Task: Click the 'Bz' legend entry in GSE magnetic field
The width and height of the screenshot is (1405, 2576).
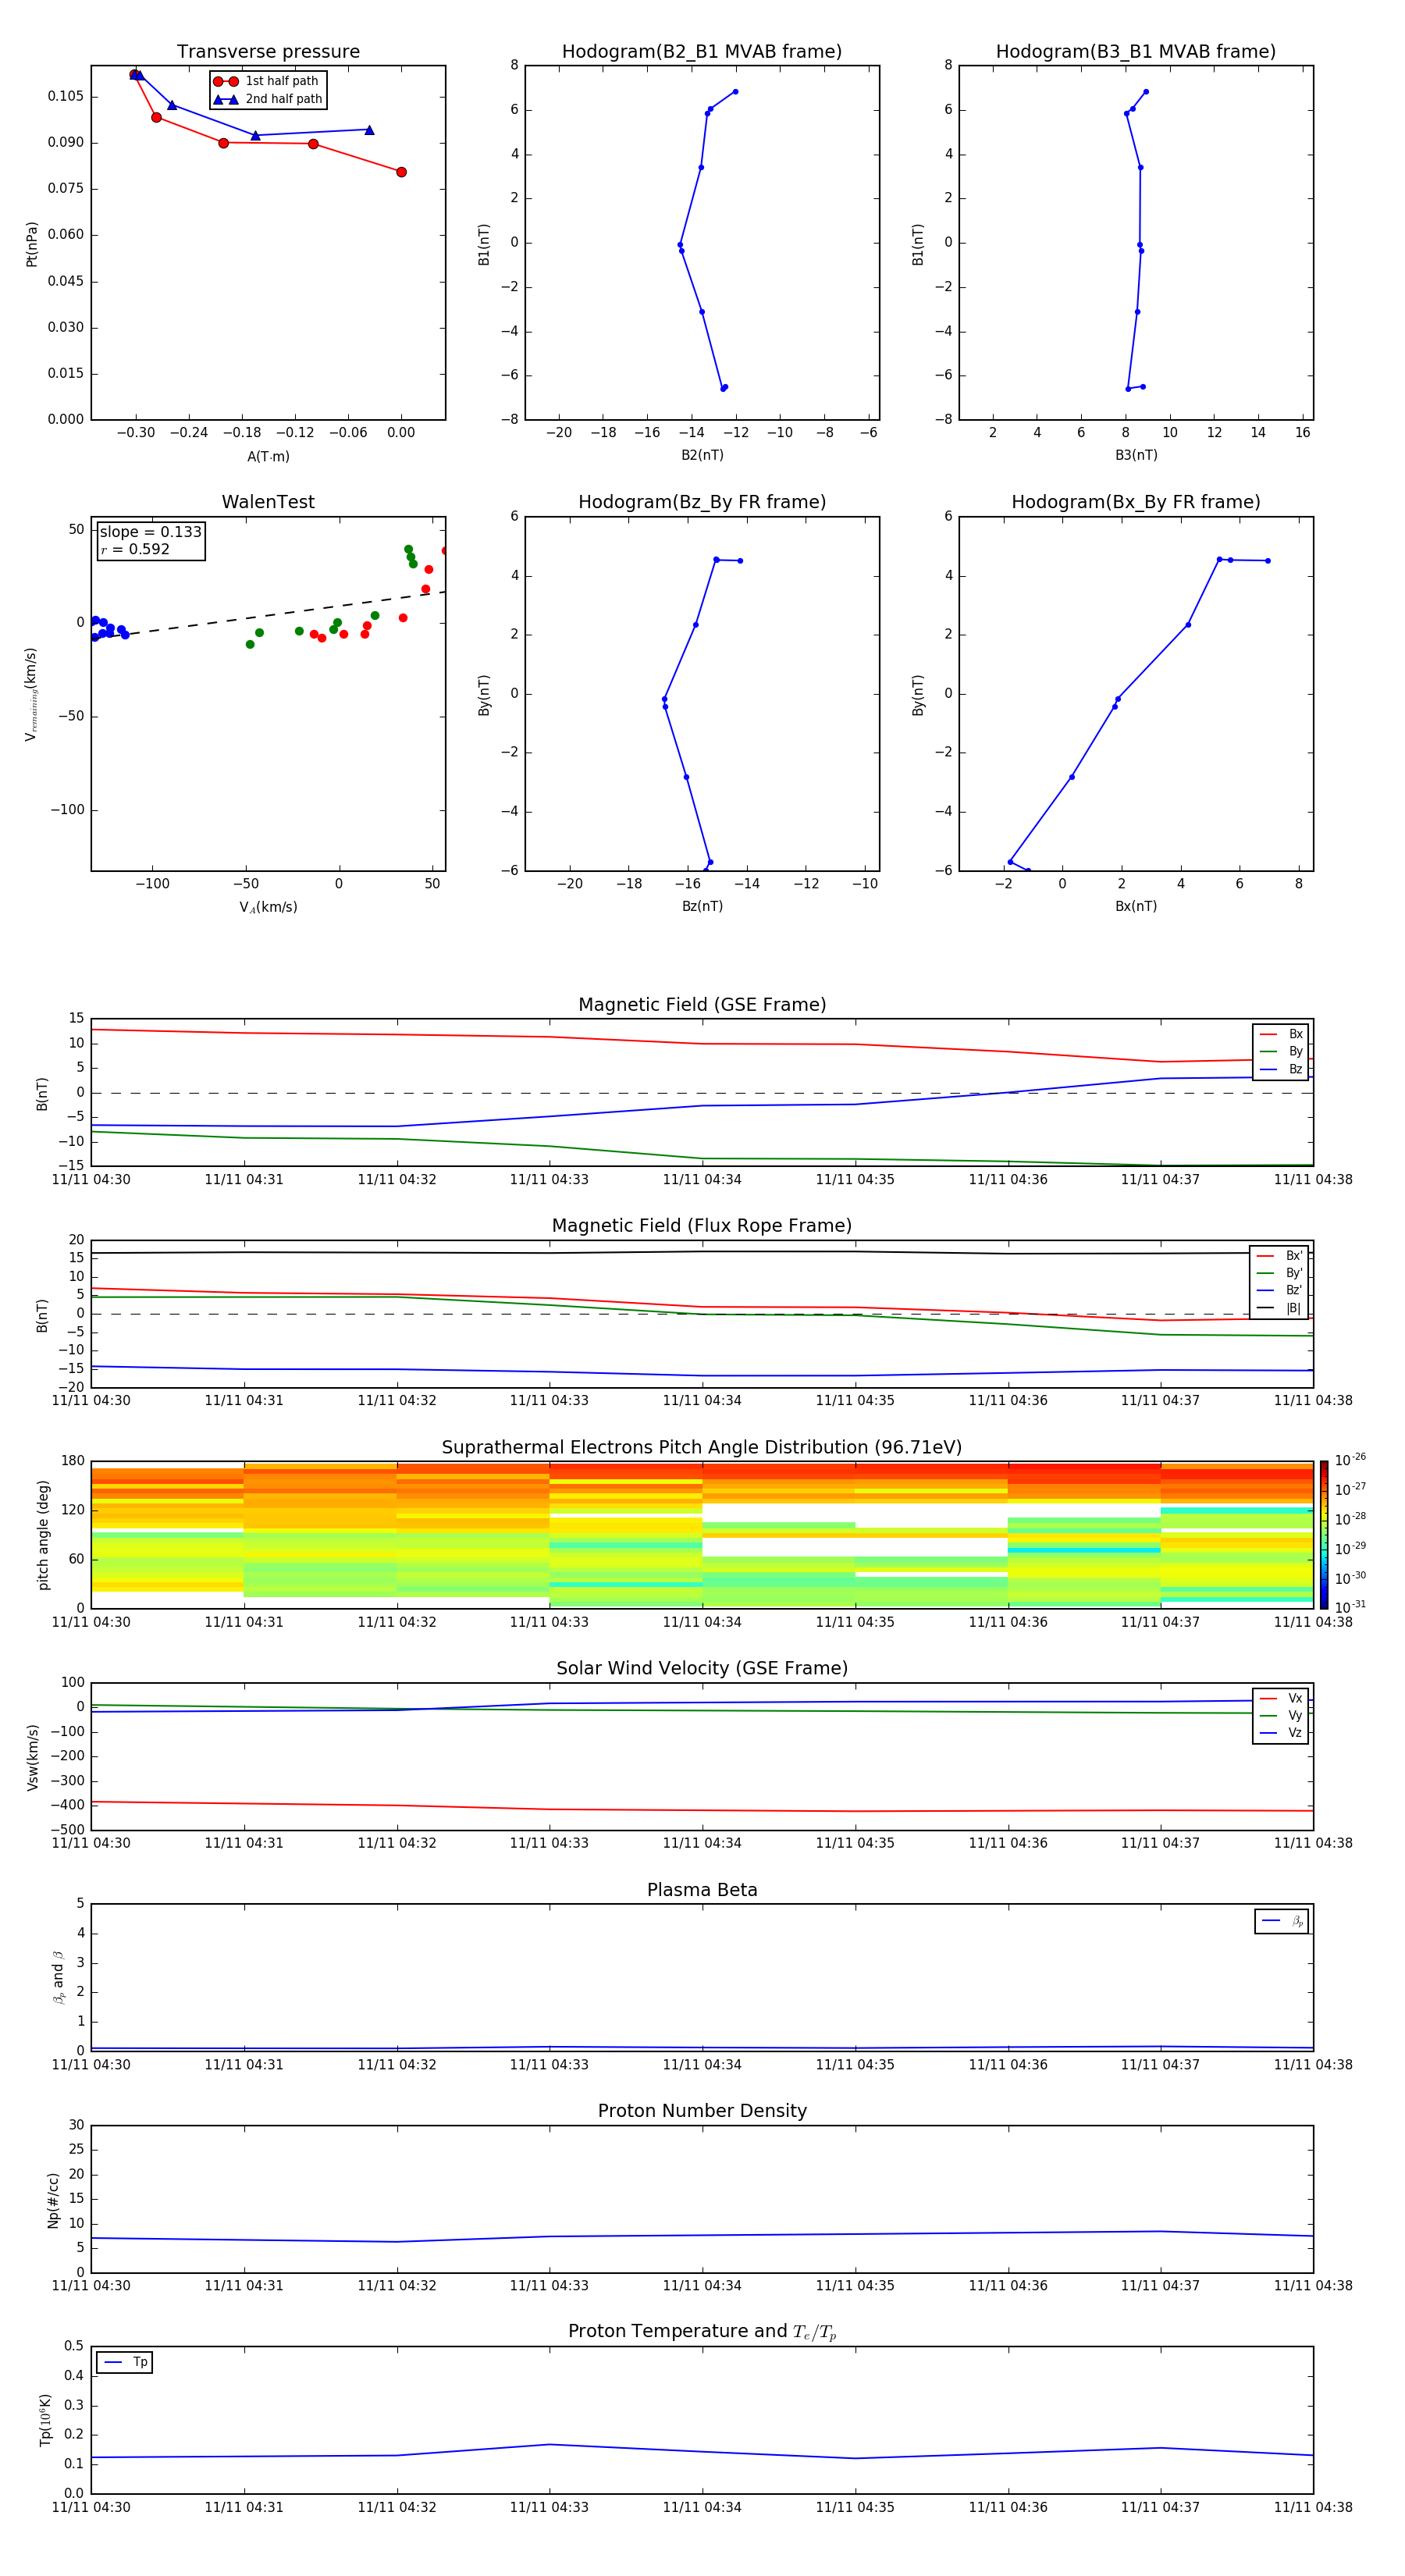Action: (x=1281, y=1069)
